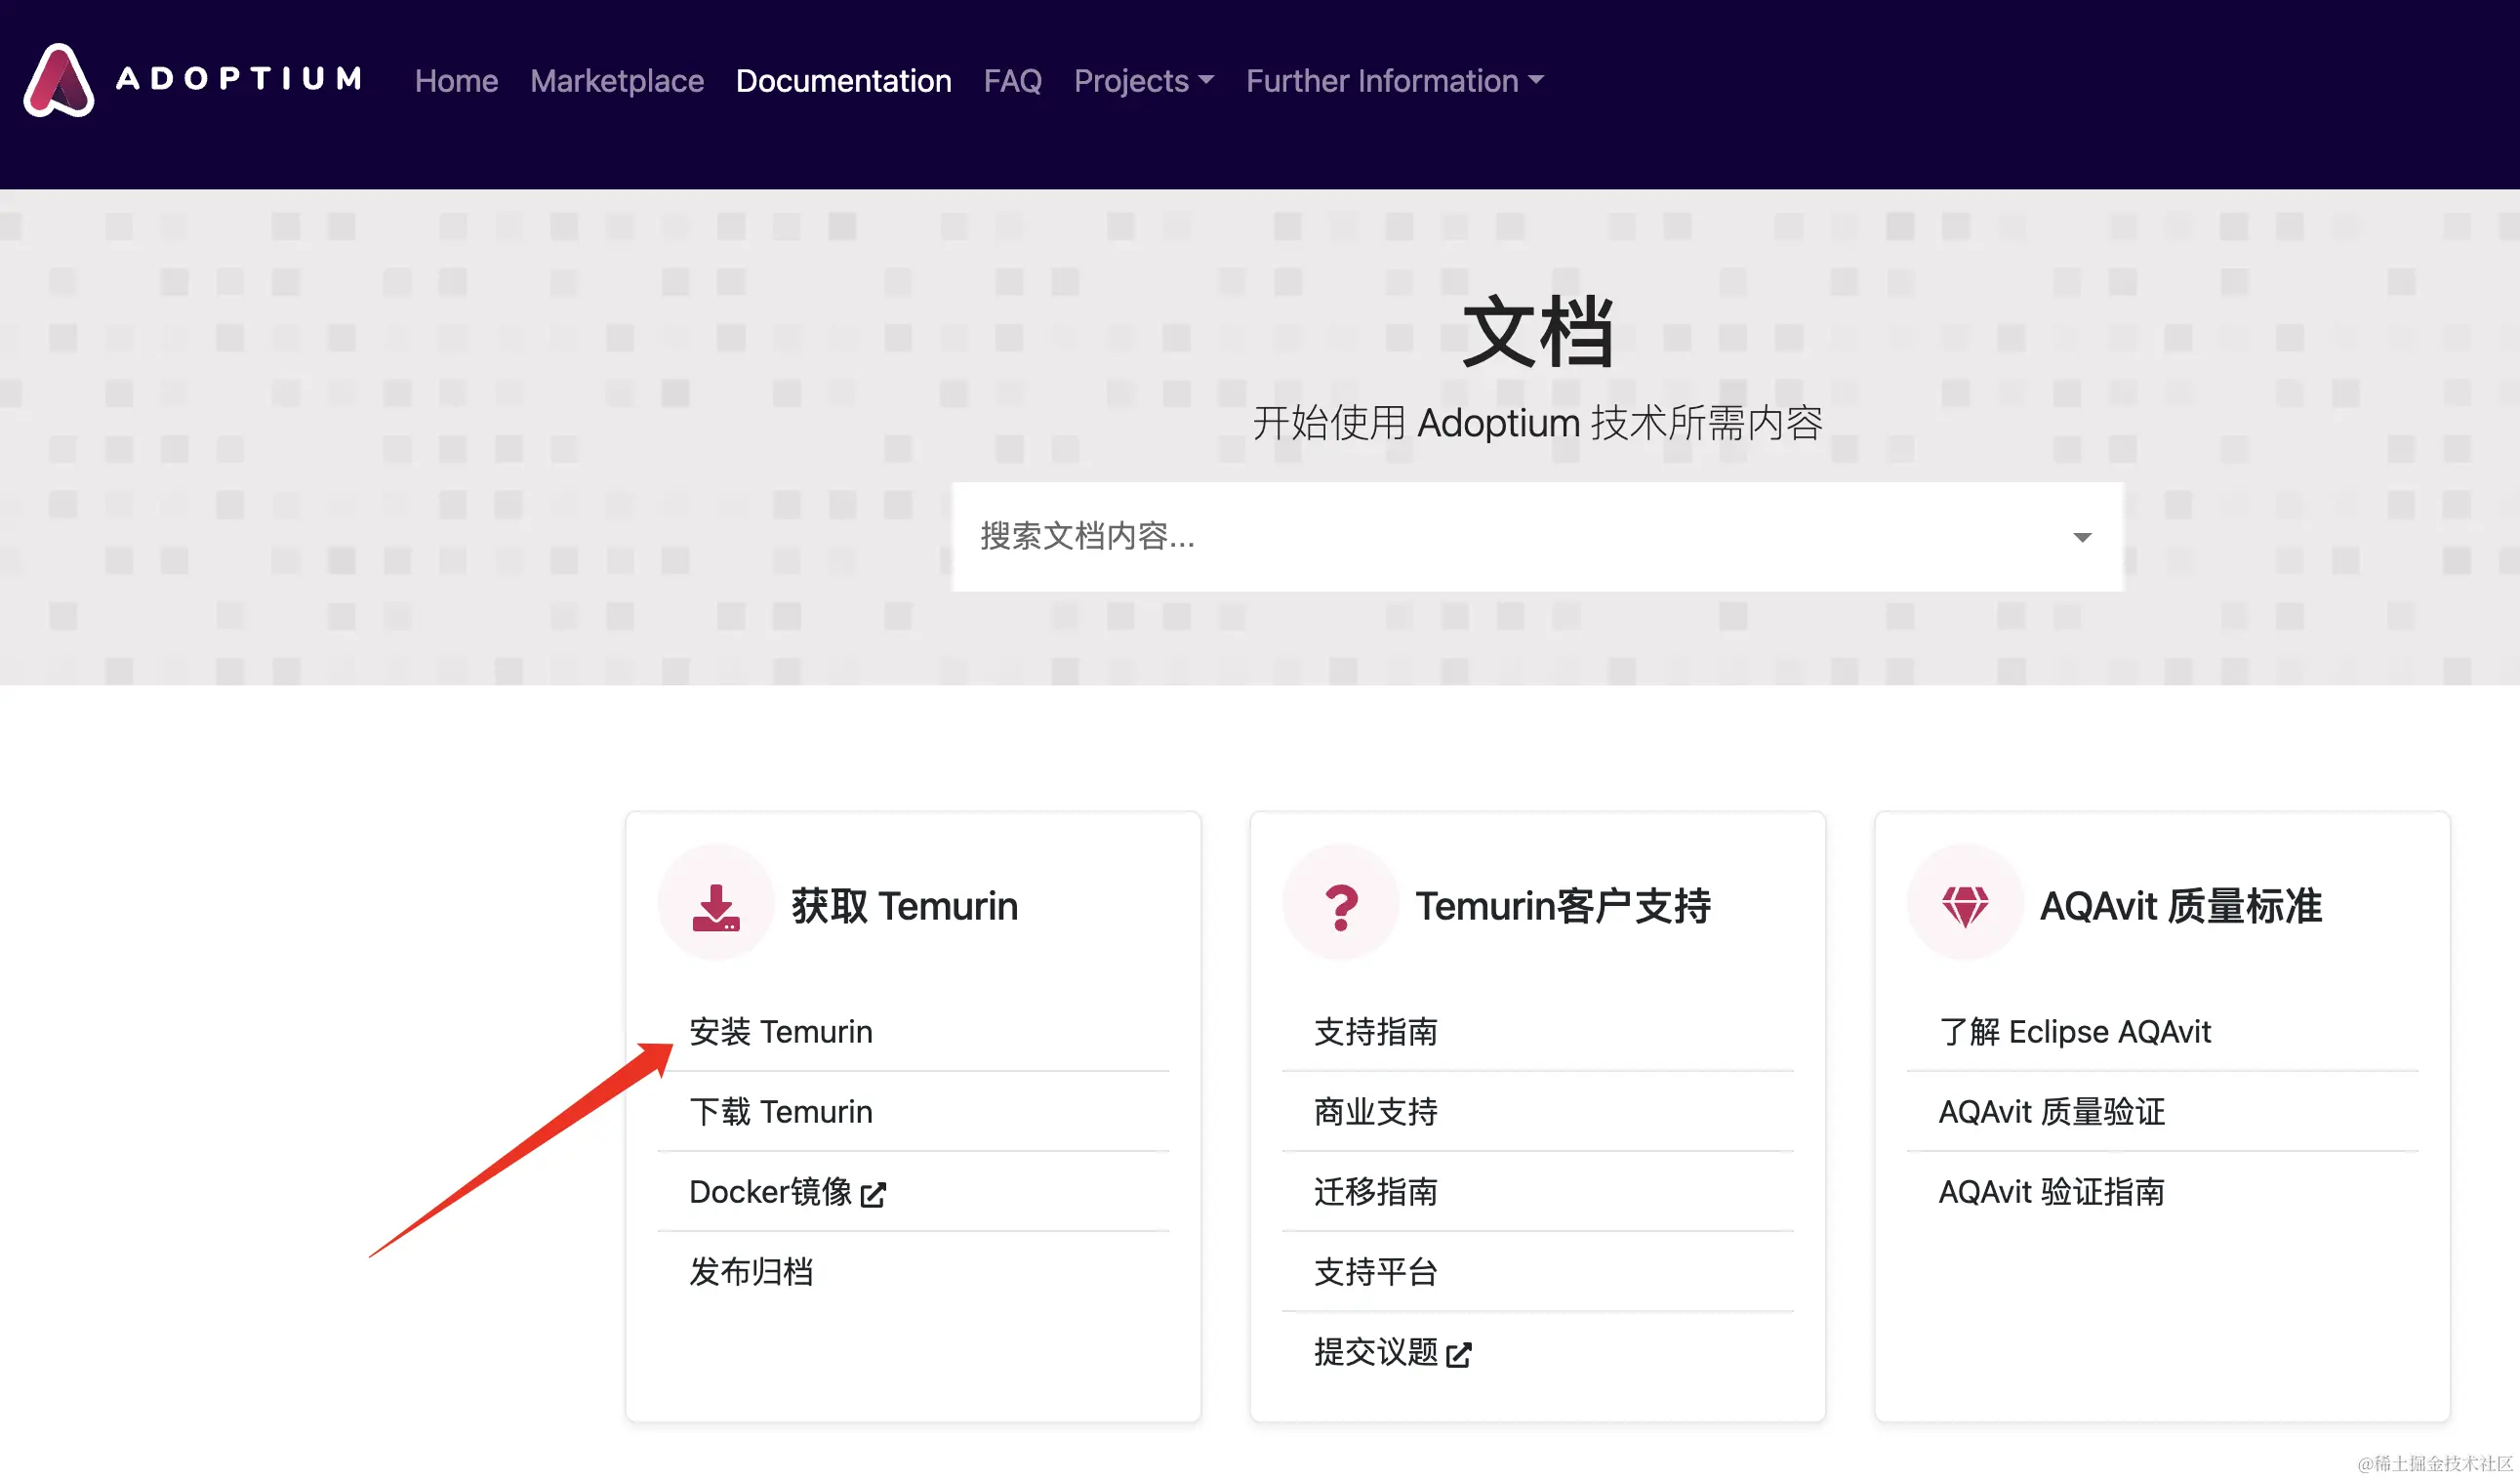
Task: Click the Adoptium logo icon
Action: 58,80
